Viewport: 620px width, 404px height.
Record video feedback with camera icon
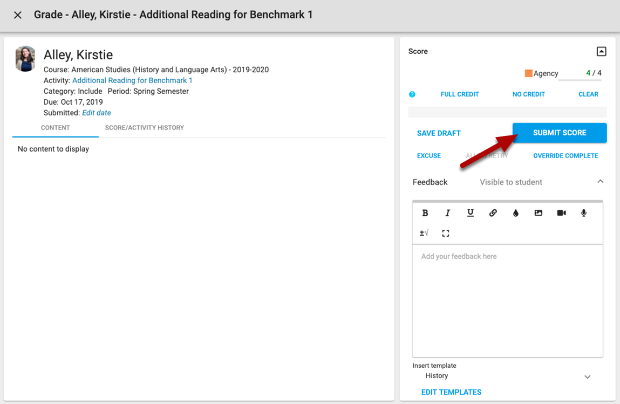561,213
